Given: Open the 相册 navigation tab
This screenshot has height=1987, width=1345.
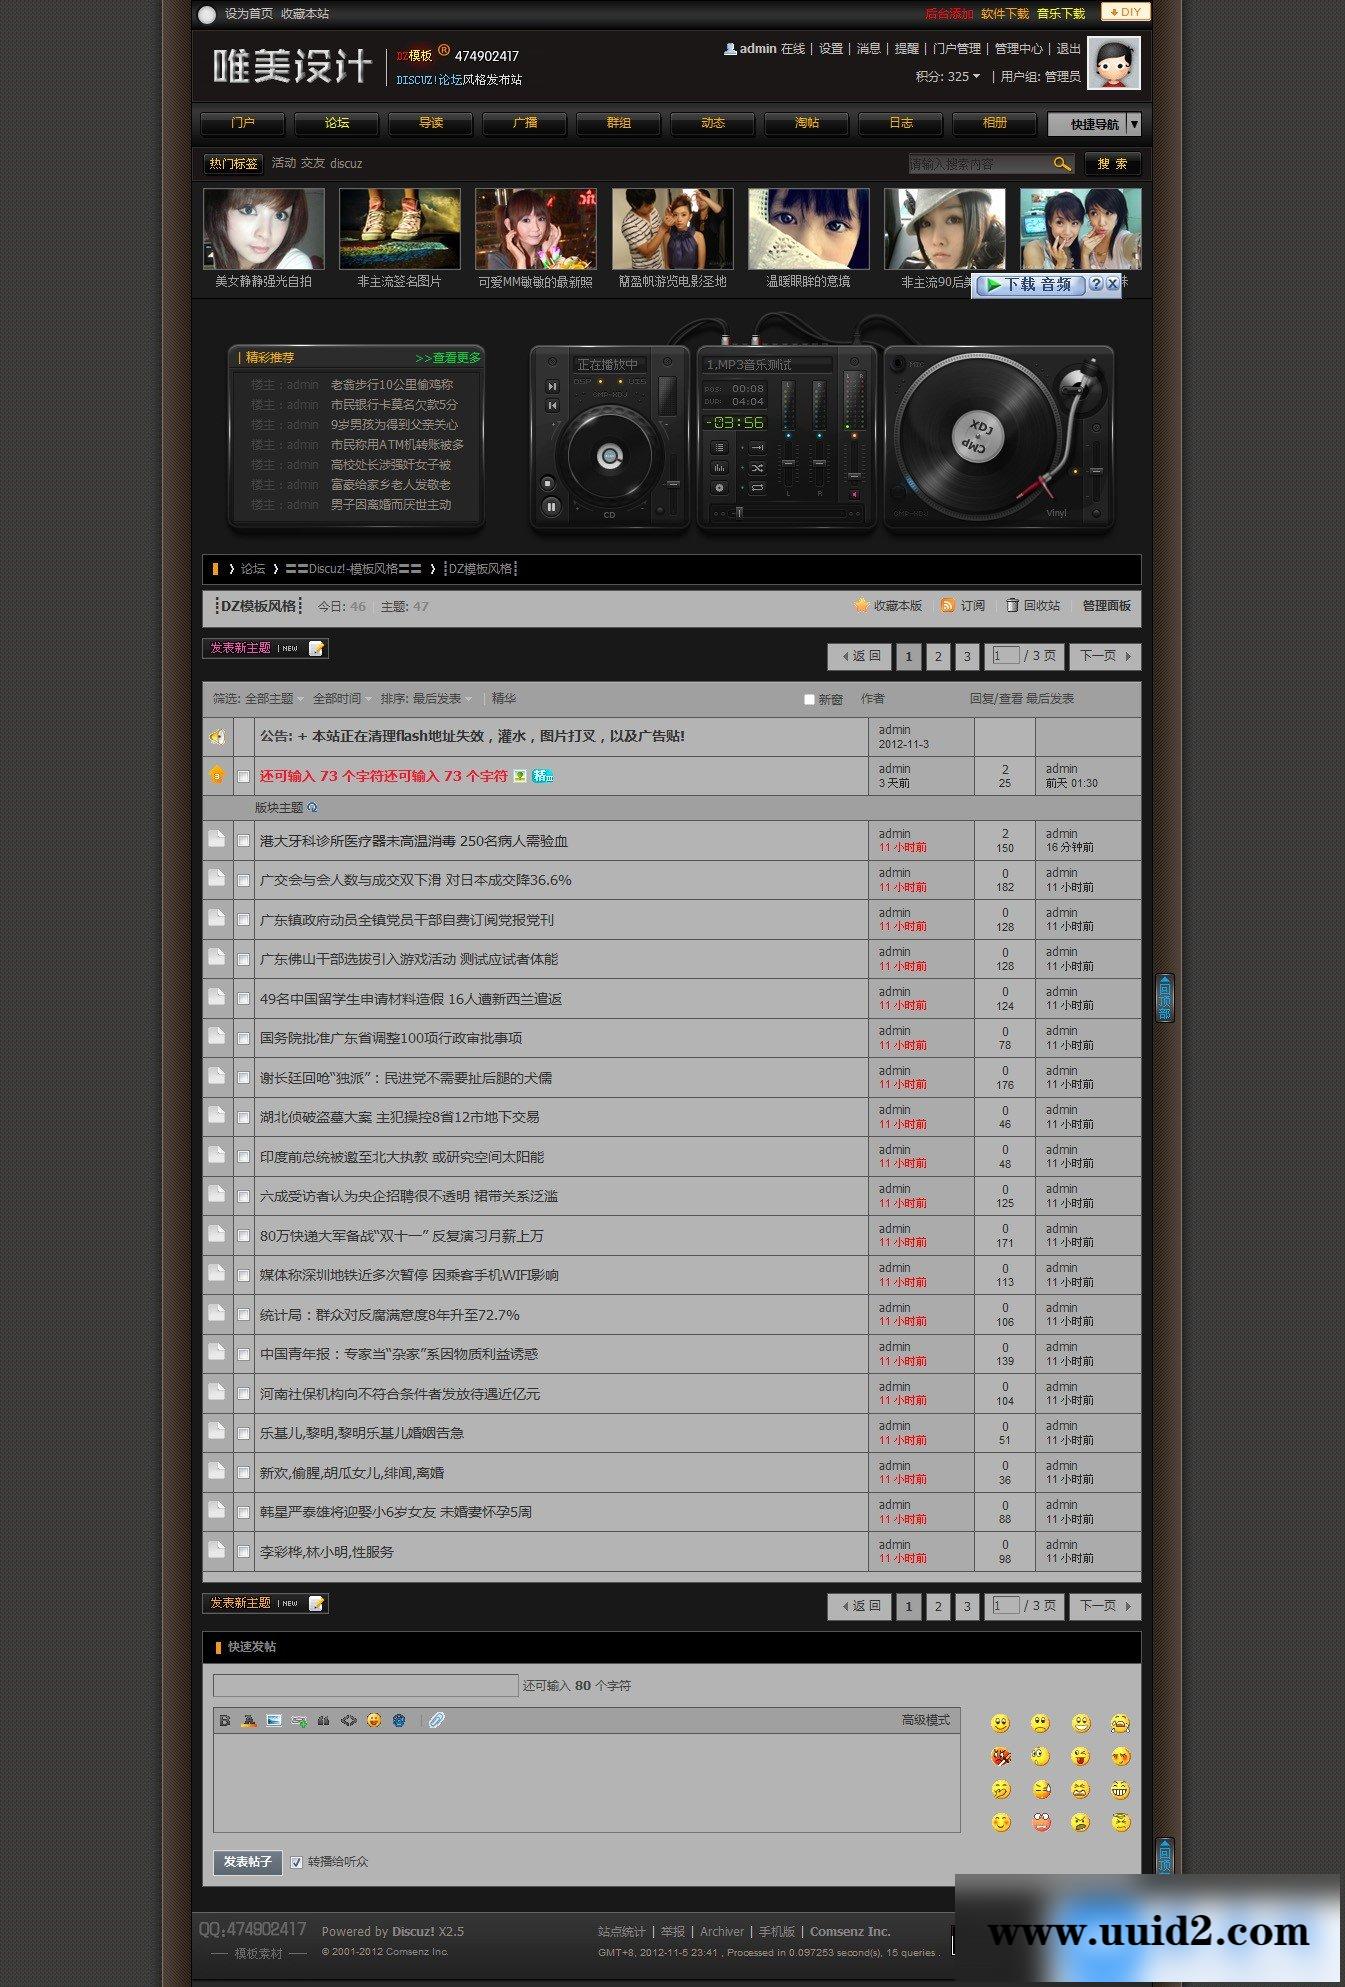Looking at the screenshot, I should [995, 123].
